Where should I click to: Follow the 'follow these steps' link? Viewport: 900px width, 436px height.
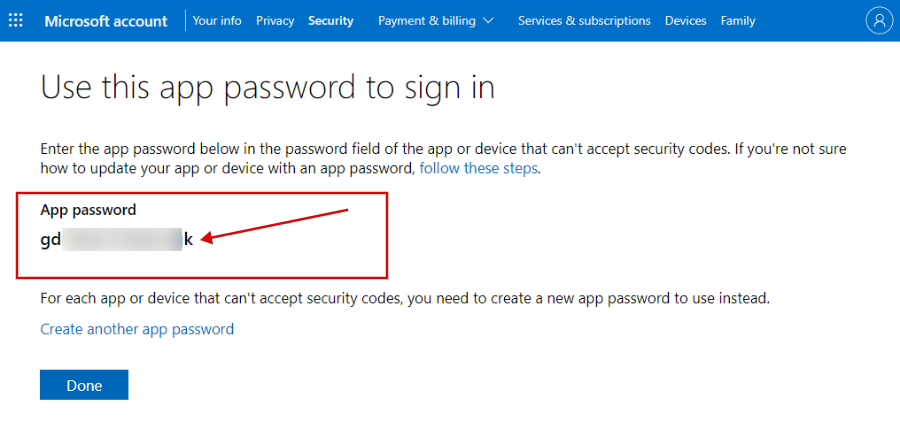pos(479,169)
